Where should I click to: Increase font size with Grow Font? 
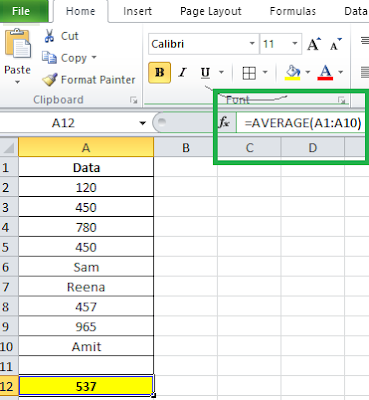314,44
